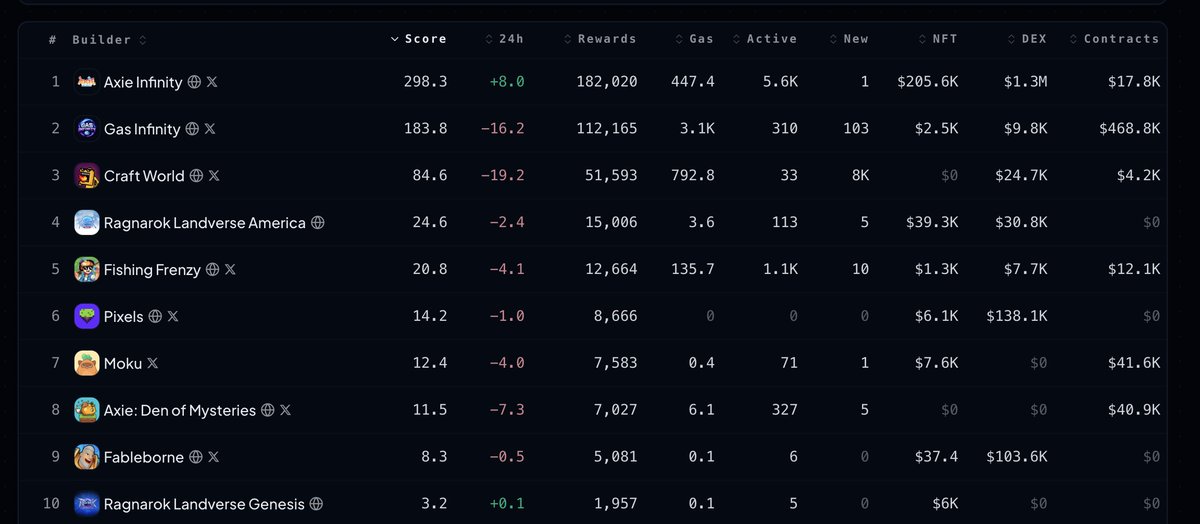Screen dimensions: 1200x524
Task: Click Craft World gas value 792.8
Action: tap(692, 175)
